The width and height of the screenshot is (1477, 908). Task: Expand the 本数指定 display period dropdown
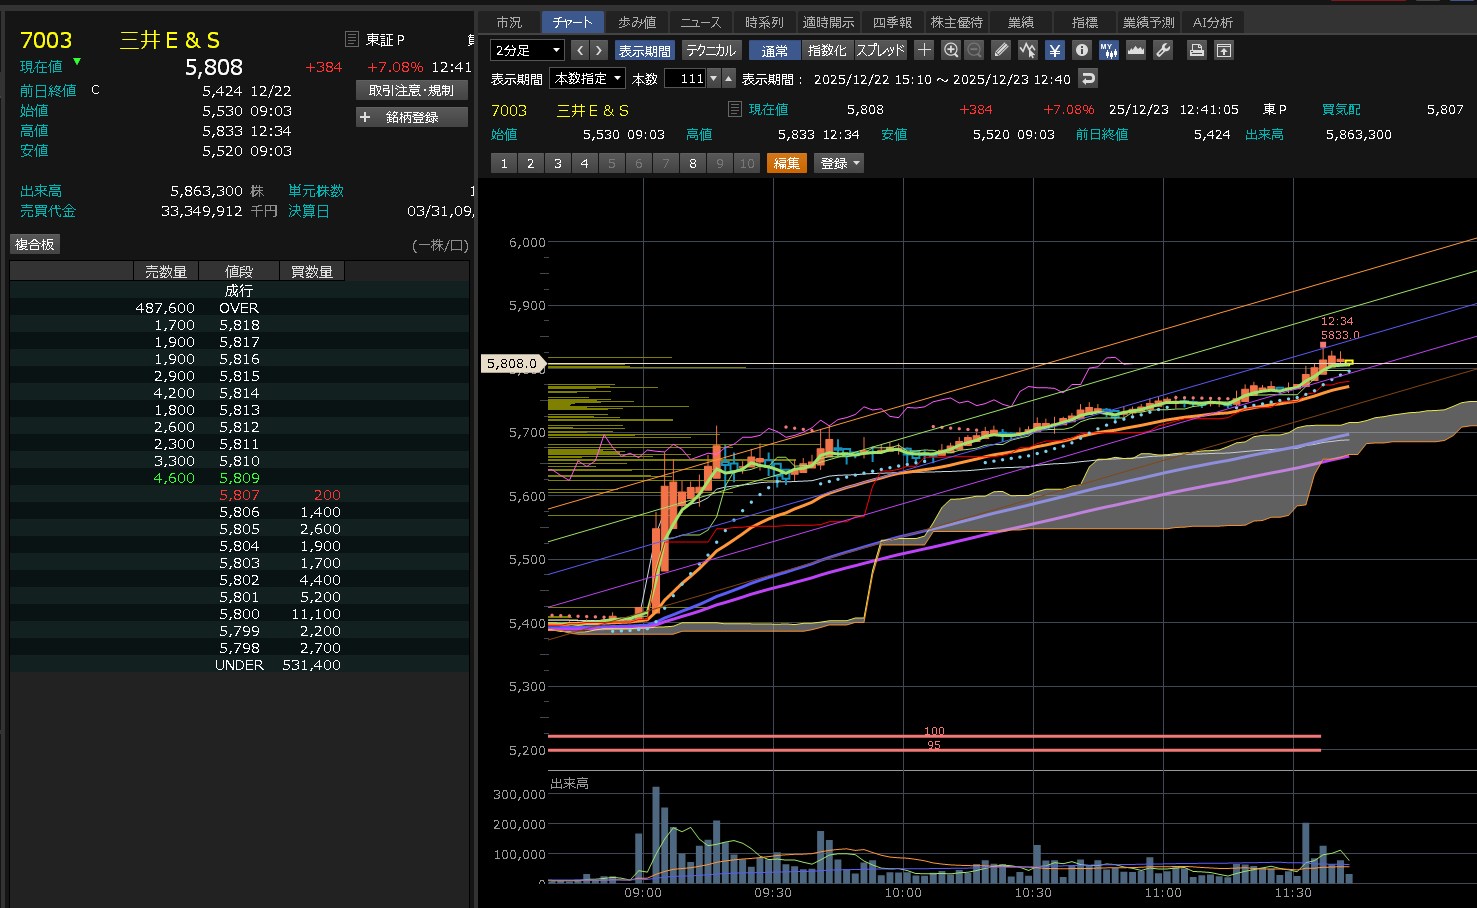[x=588, y=78]
